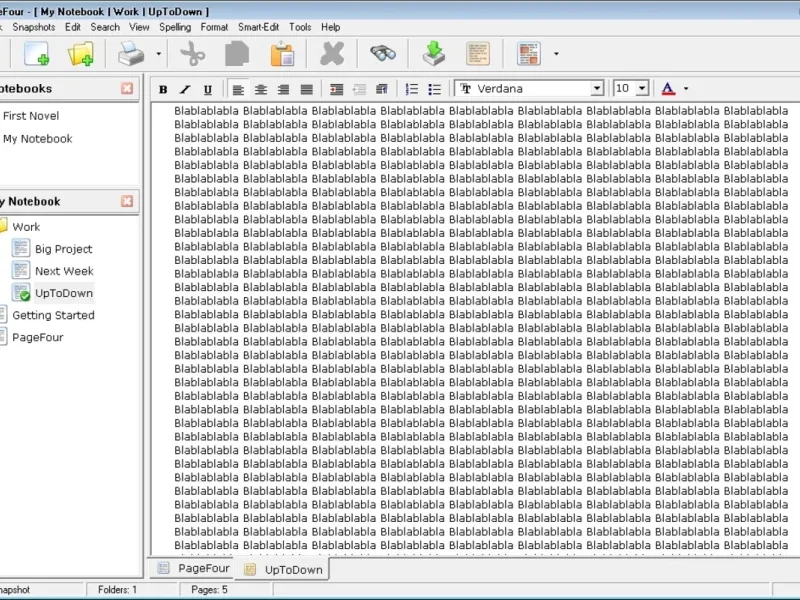Open the Verdana font dropdown
The width and height of the screenshot is (800, 600).
pos(596,89)
